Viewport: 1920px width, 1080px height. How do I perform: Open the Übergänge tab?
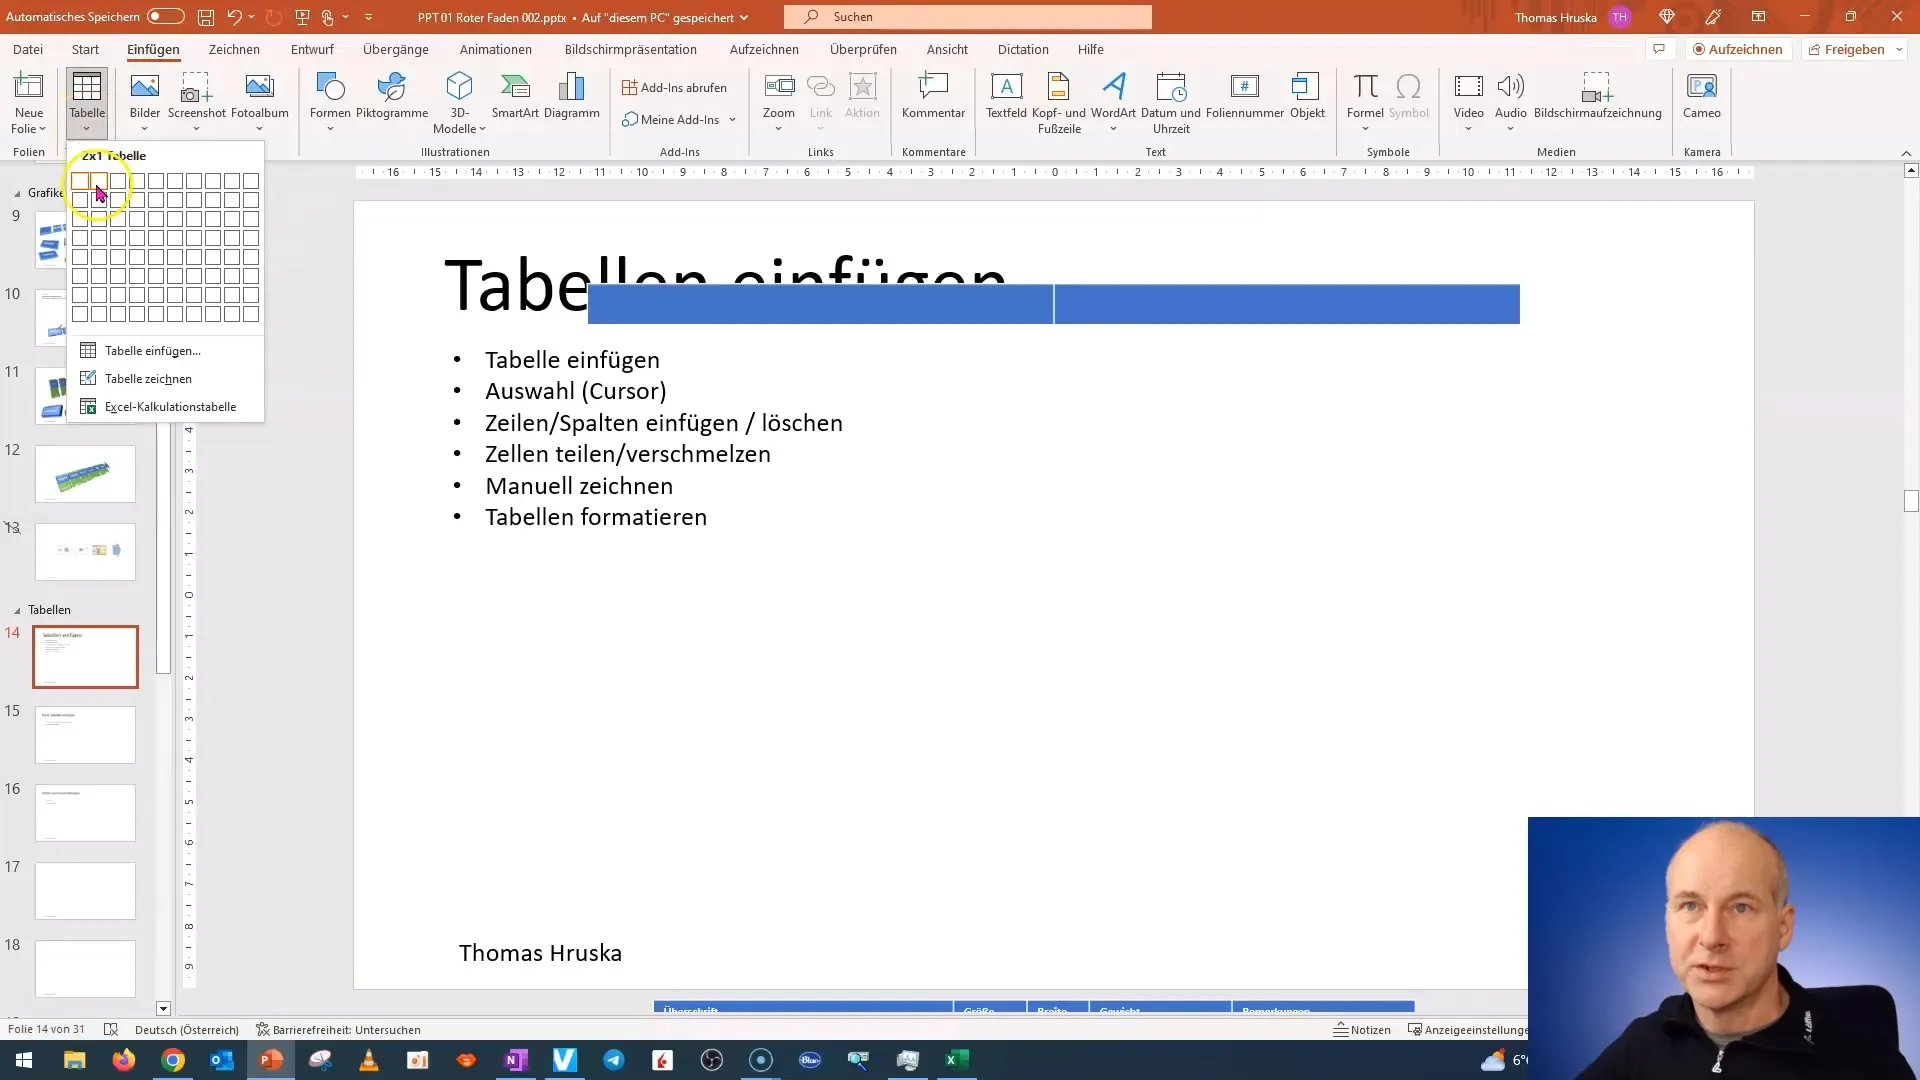396,49
